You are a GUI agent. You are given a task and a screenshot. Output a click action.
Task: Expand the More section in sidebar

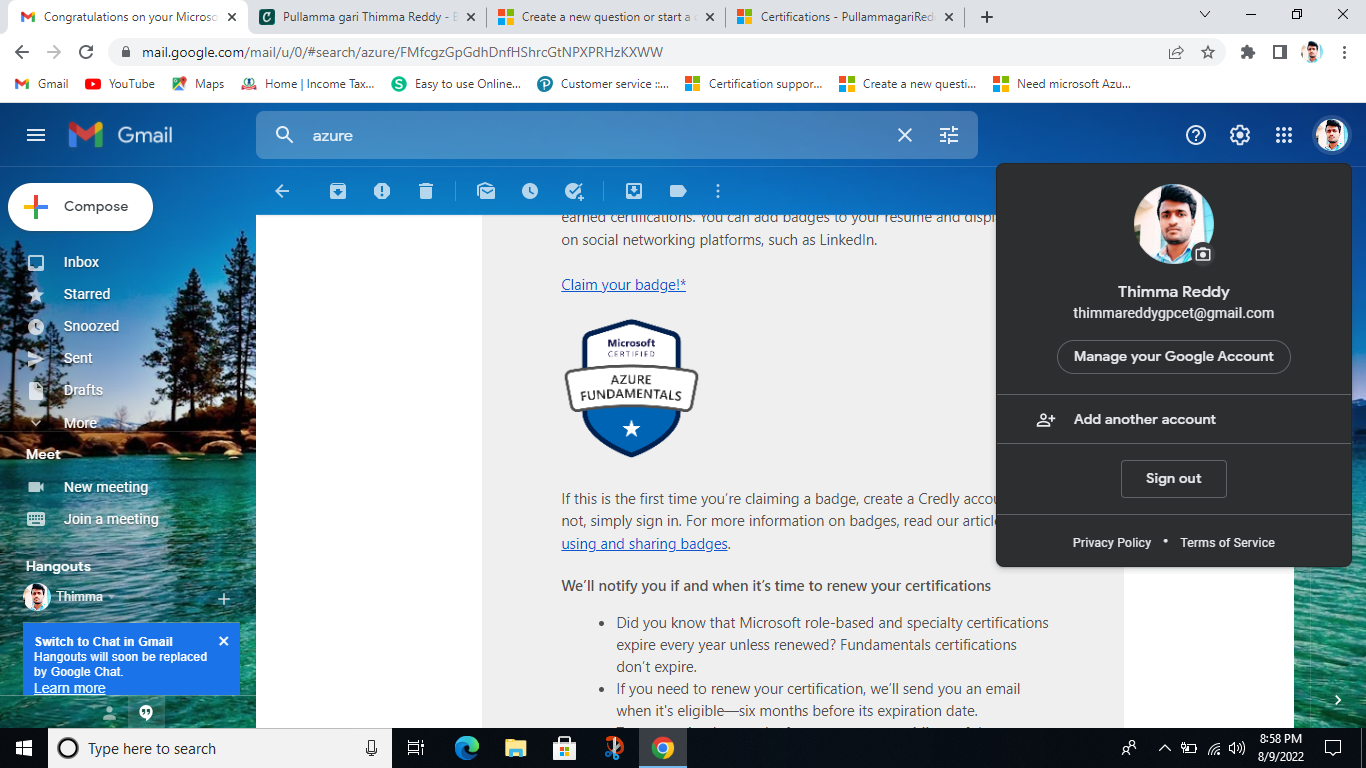point(80,422)
